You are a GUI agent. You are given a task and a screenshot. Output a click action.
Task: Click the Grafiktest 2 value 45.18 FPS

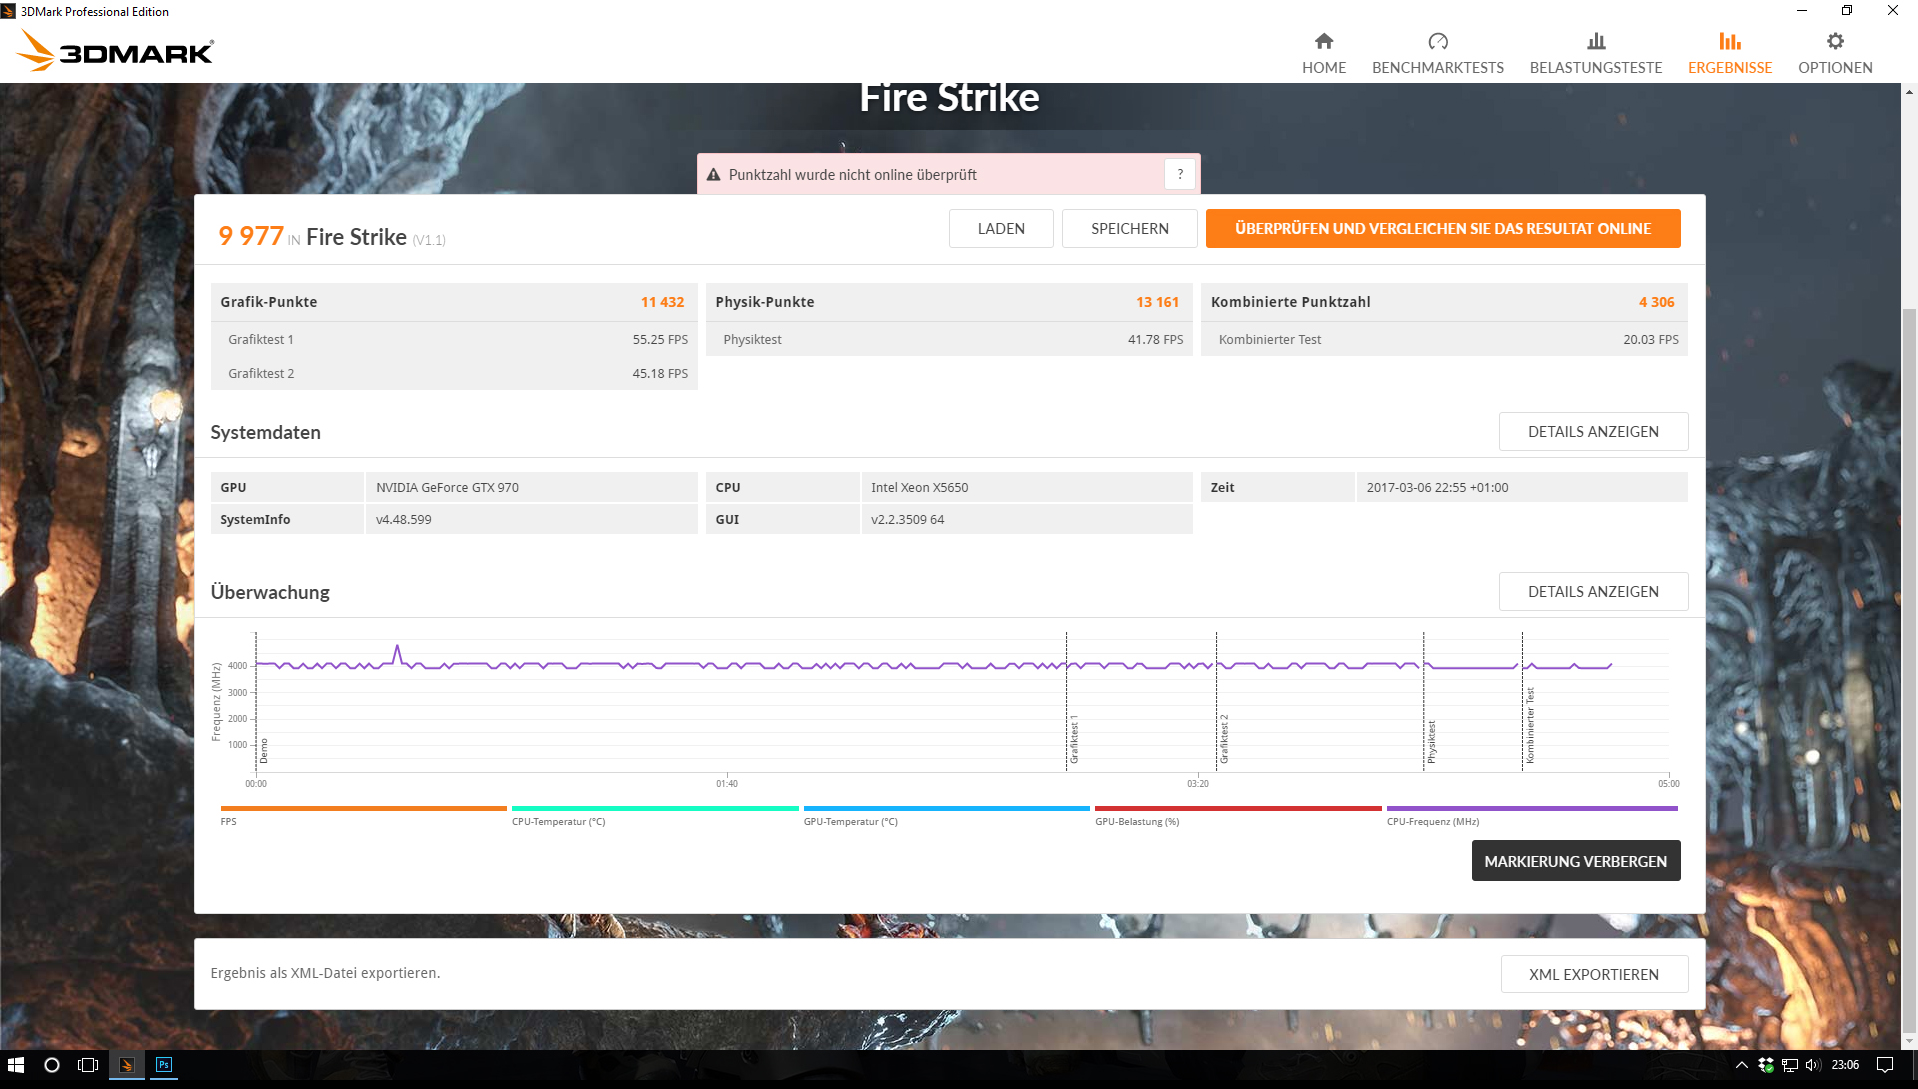click(660, 374)
